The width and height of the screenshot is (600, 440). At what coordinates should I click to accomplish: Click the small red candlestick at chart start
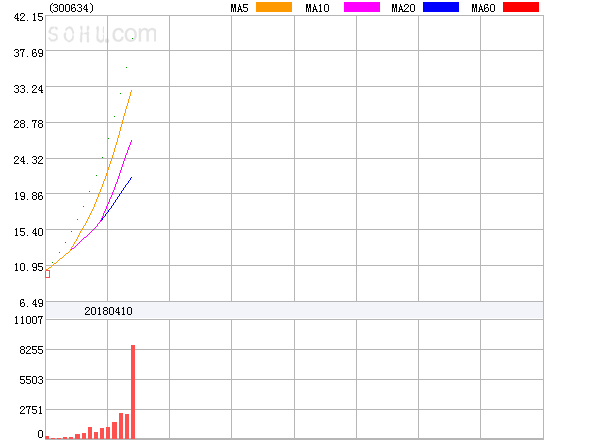click(47, 274)
